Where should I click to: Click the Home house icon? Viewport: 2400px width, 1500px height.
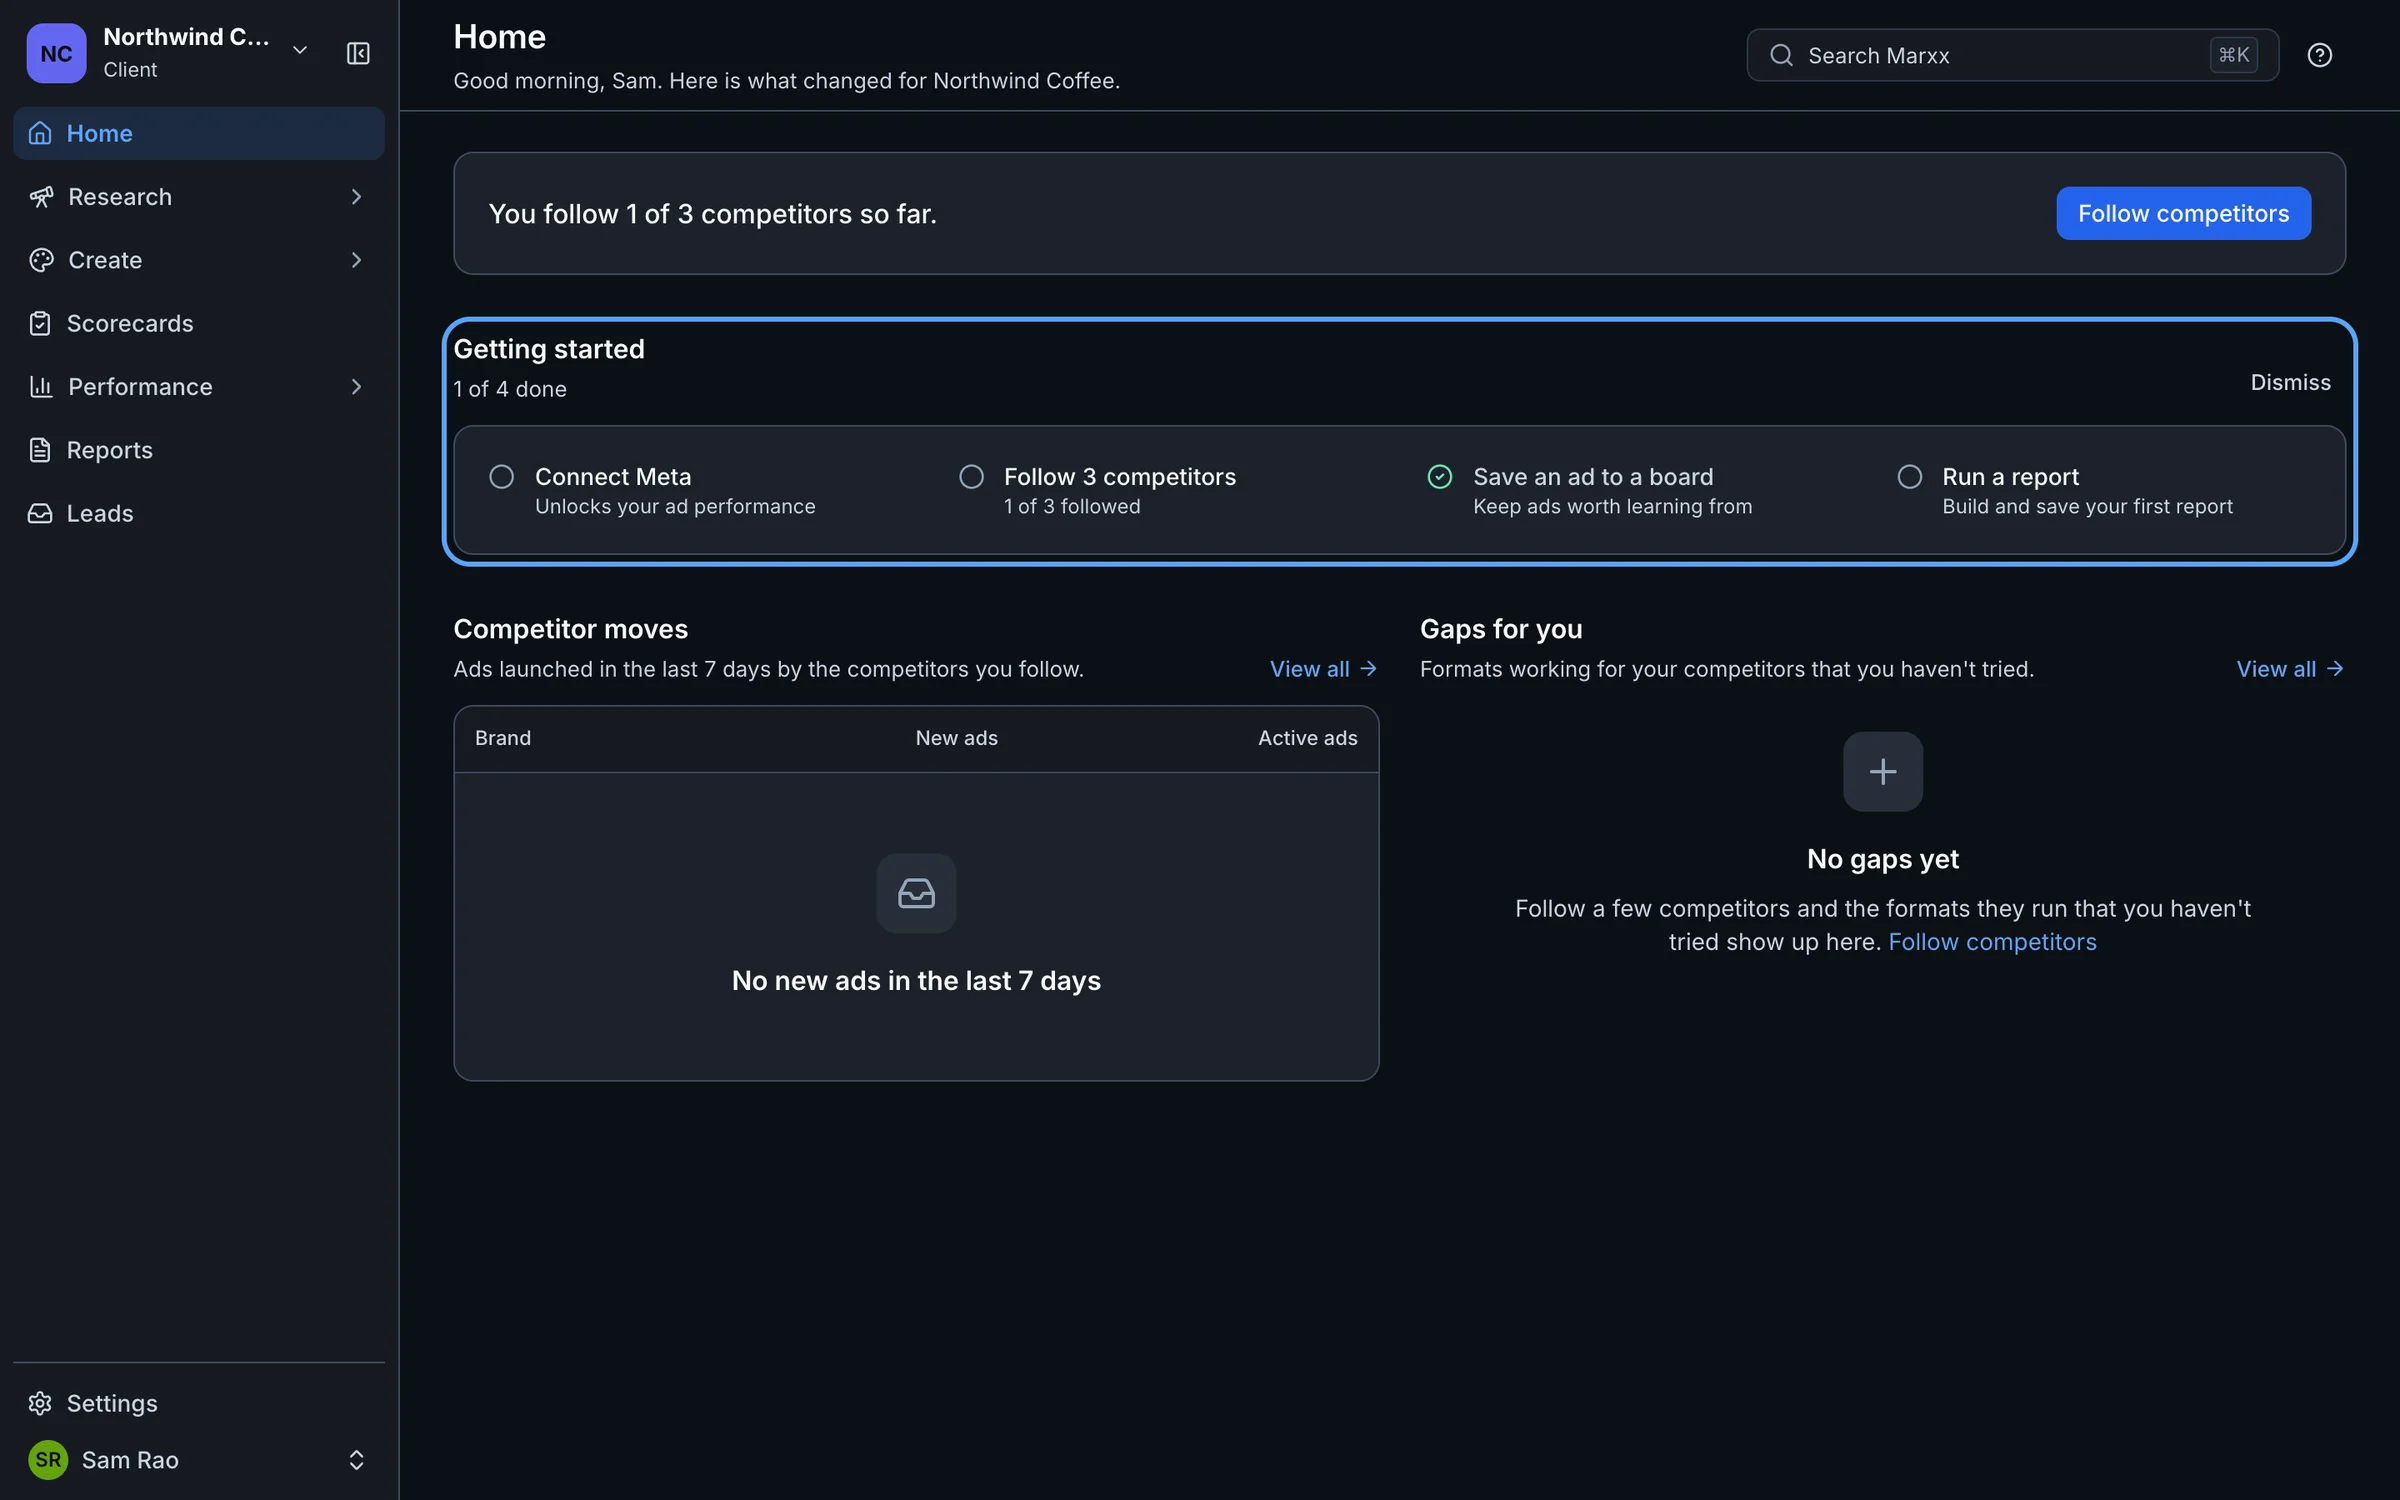coord(40,133)
